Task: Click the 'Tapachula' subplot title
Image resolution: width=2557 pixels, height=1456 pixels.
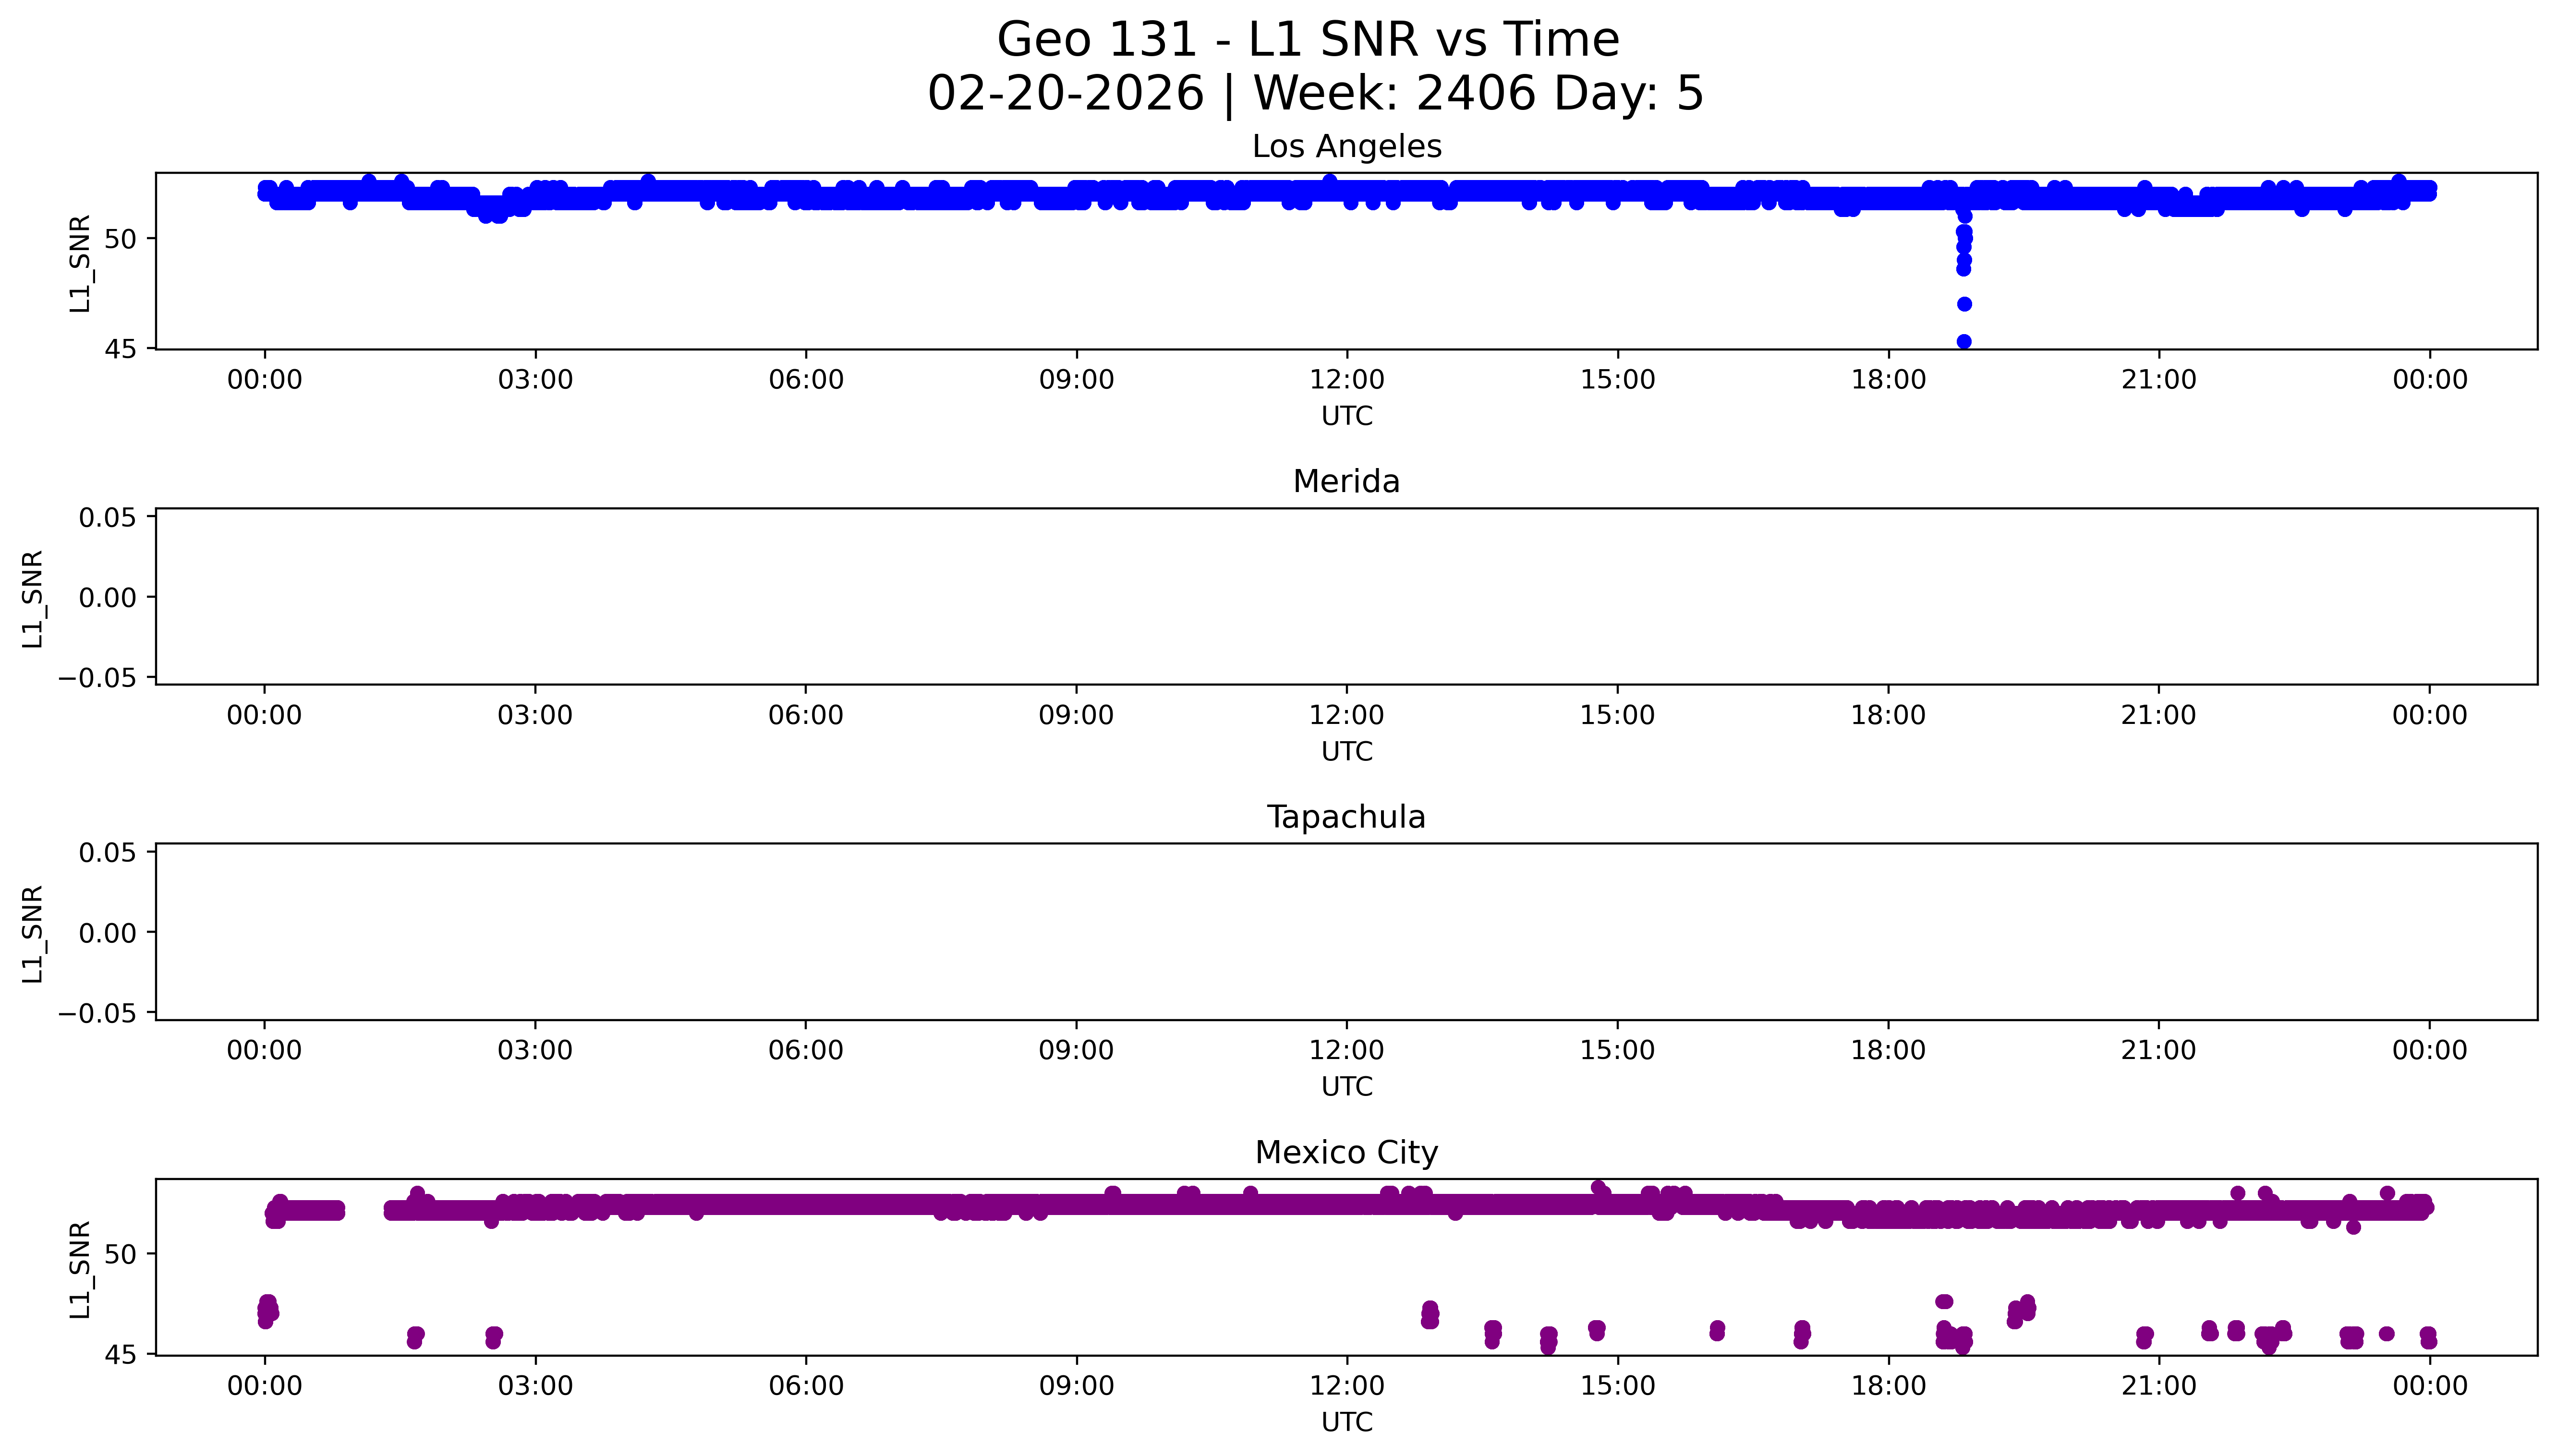Action: (1346, 817)
